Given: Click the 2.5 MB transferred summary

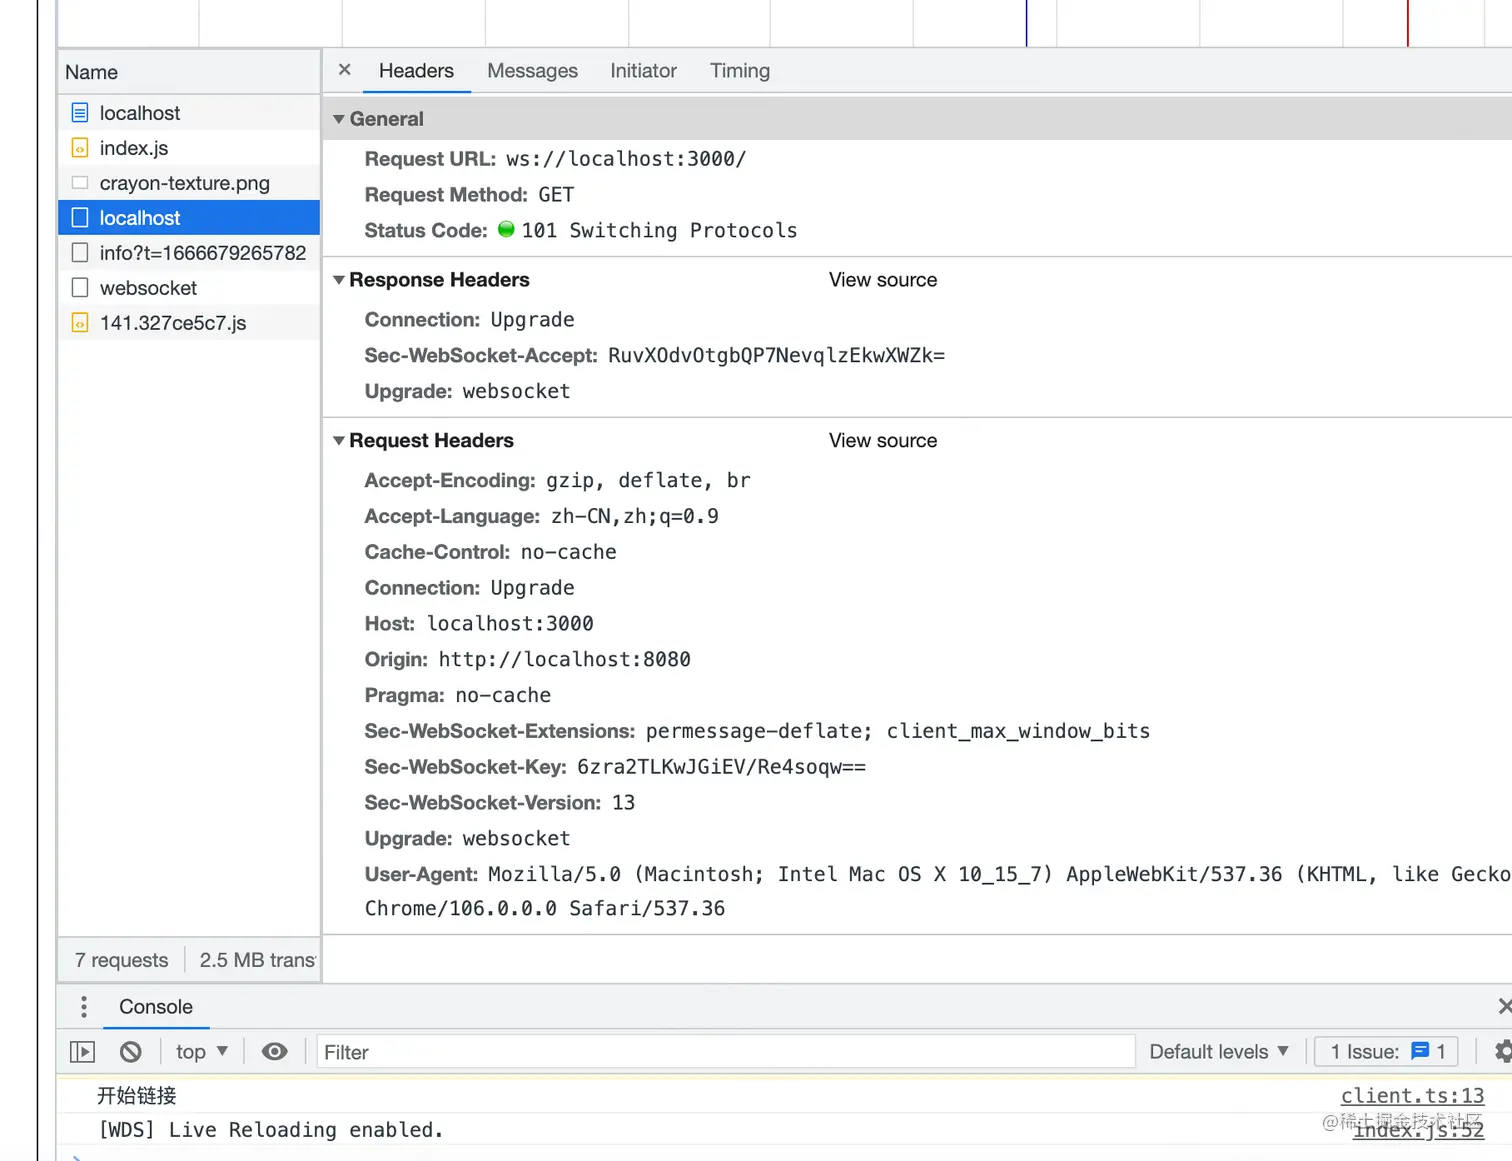Looking at the screenshot, I should [258, 960].
